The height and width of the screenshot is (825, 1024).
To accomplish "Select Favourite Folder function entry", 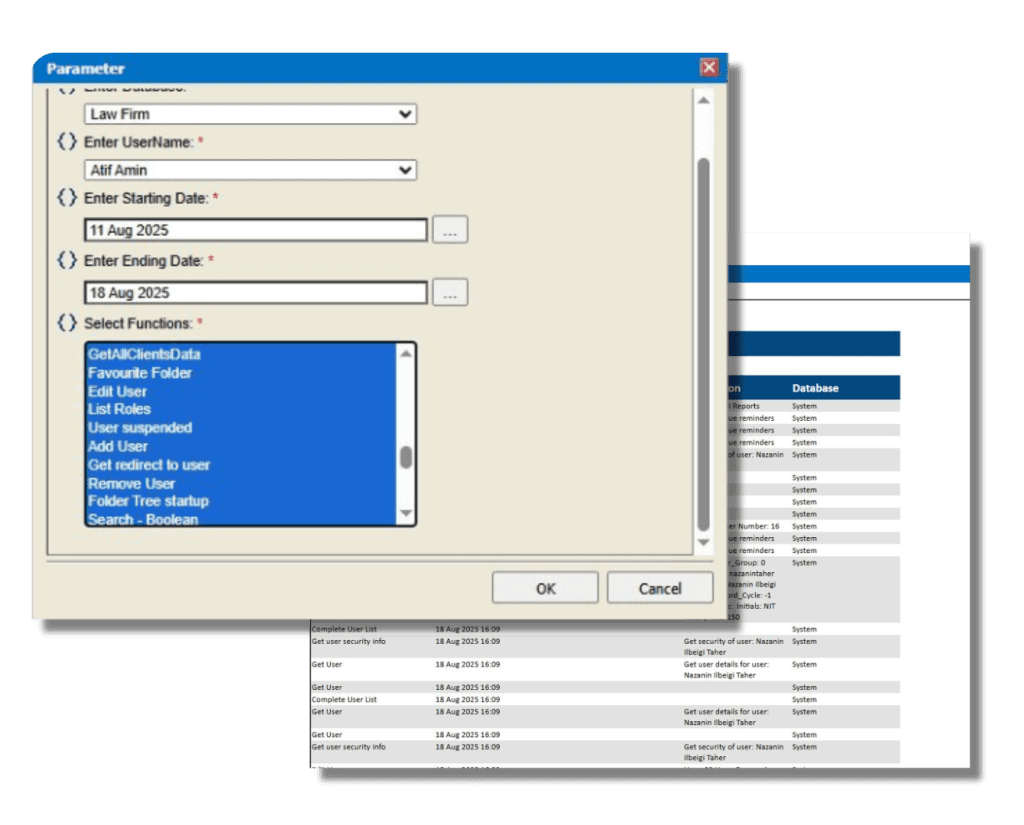I will click(140, 373).
